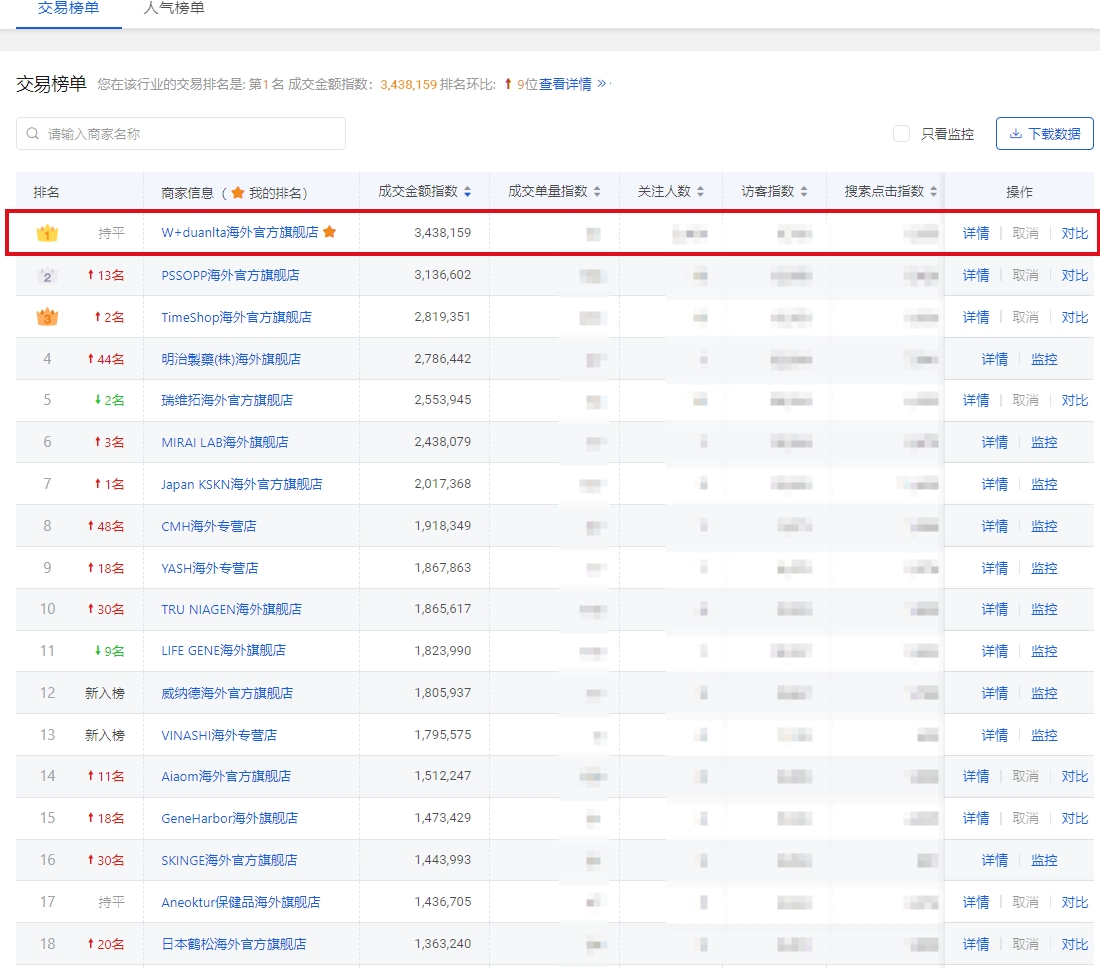Viewport: 1100px width, 968px height.
Task: Open 日本鹤松海外官方旗舰店 store link
Action: point(234,944)
